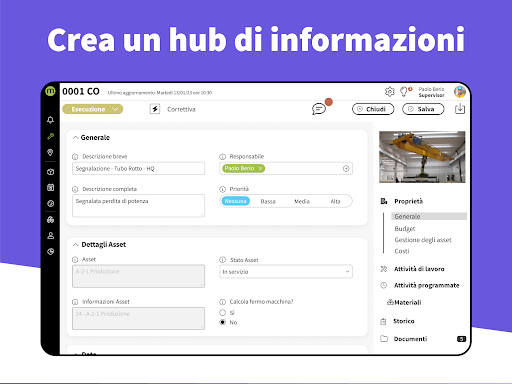This screenshot has height=384, width=512.
Task: Select Sì for Calcola fermo macchina
Action: pos(223,312)
